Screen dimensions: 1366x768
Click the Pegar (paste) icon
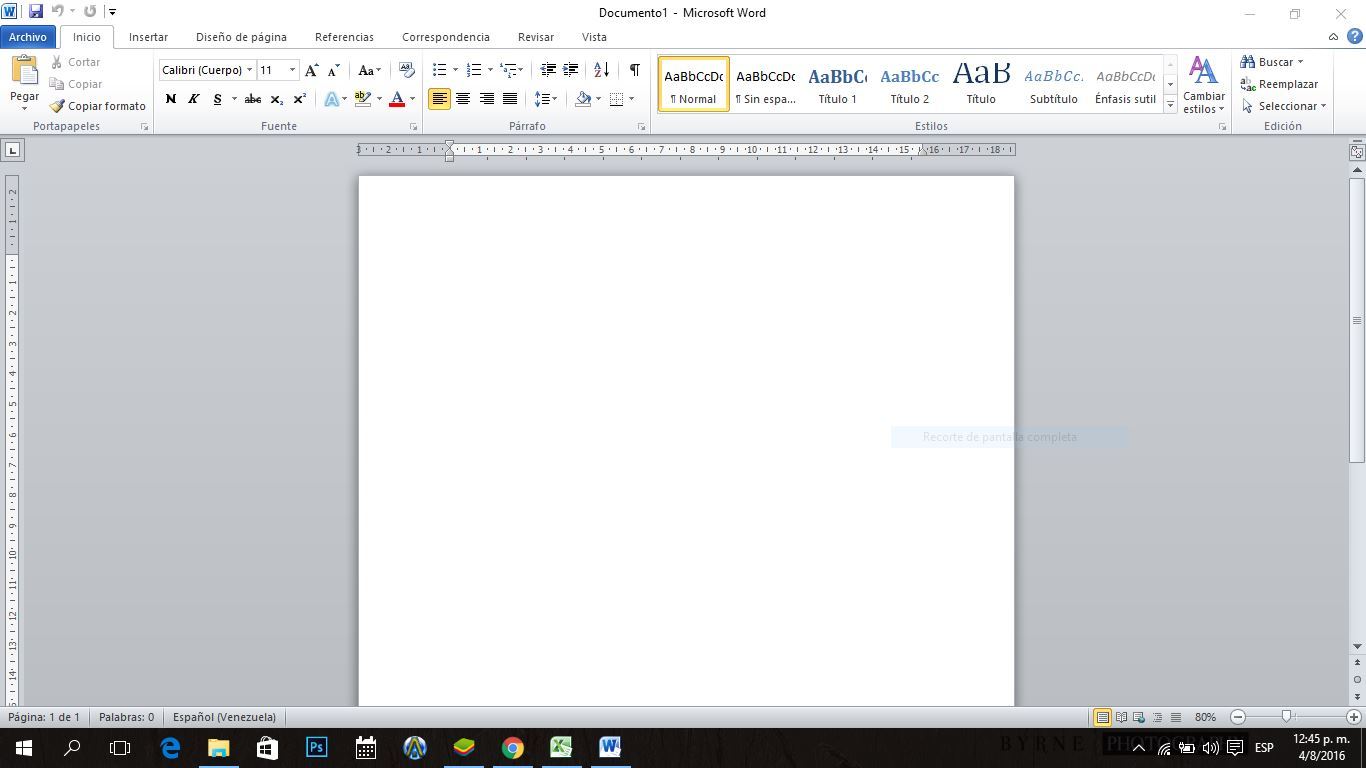click(x=24, y=72)
